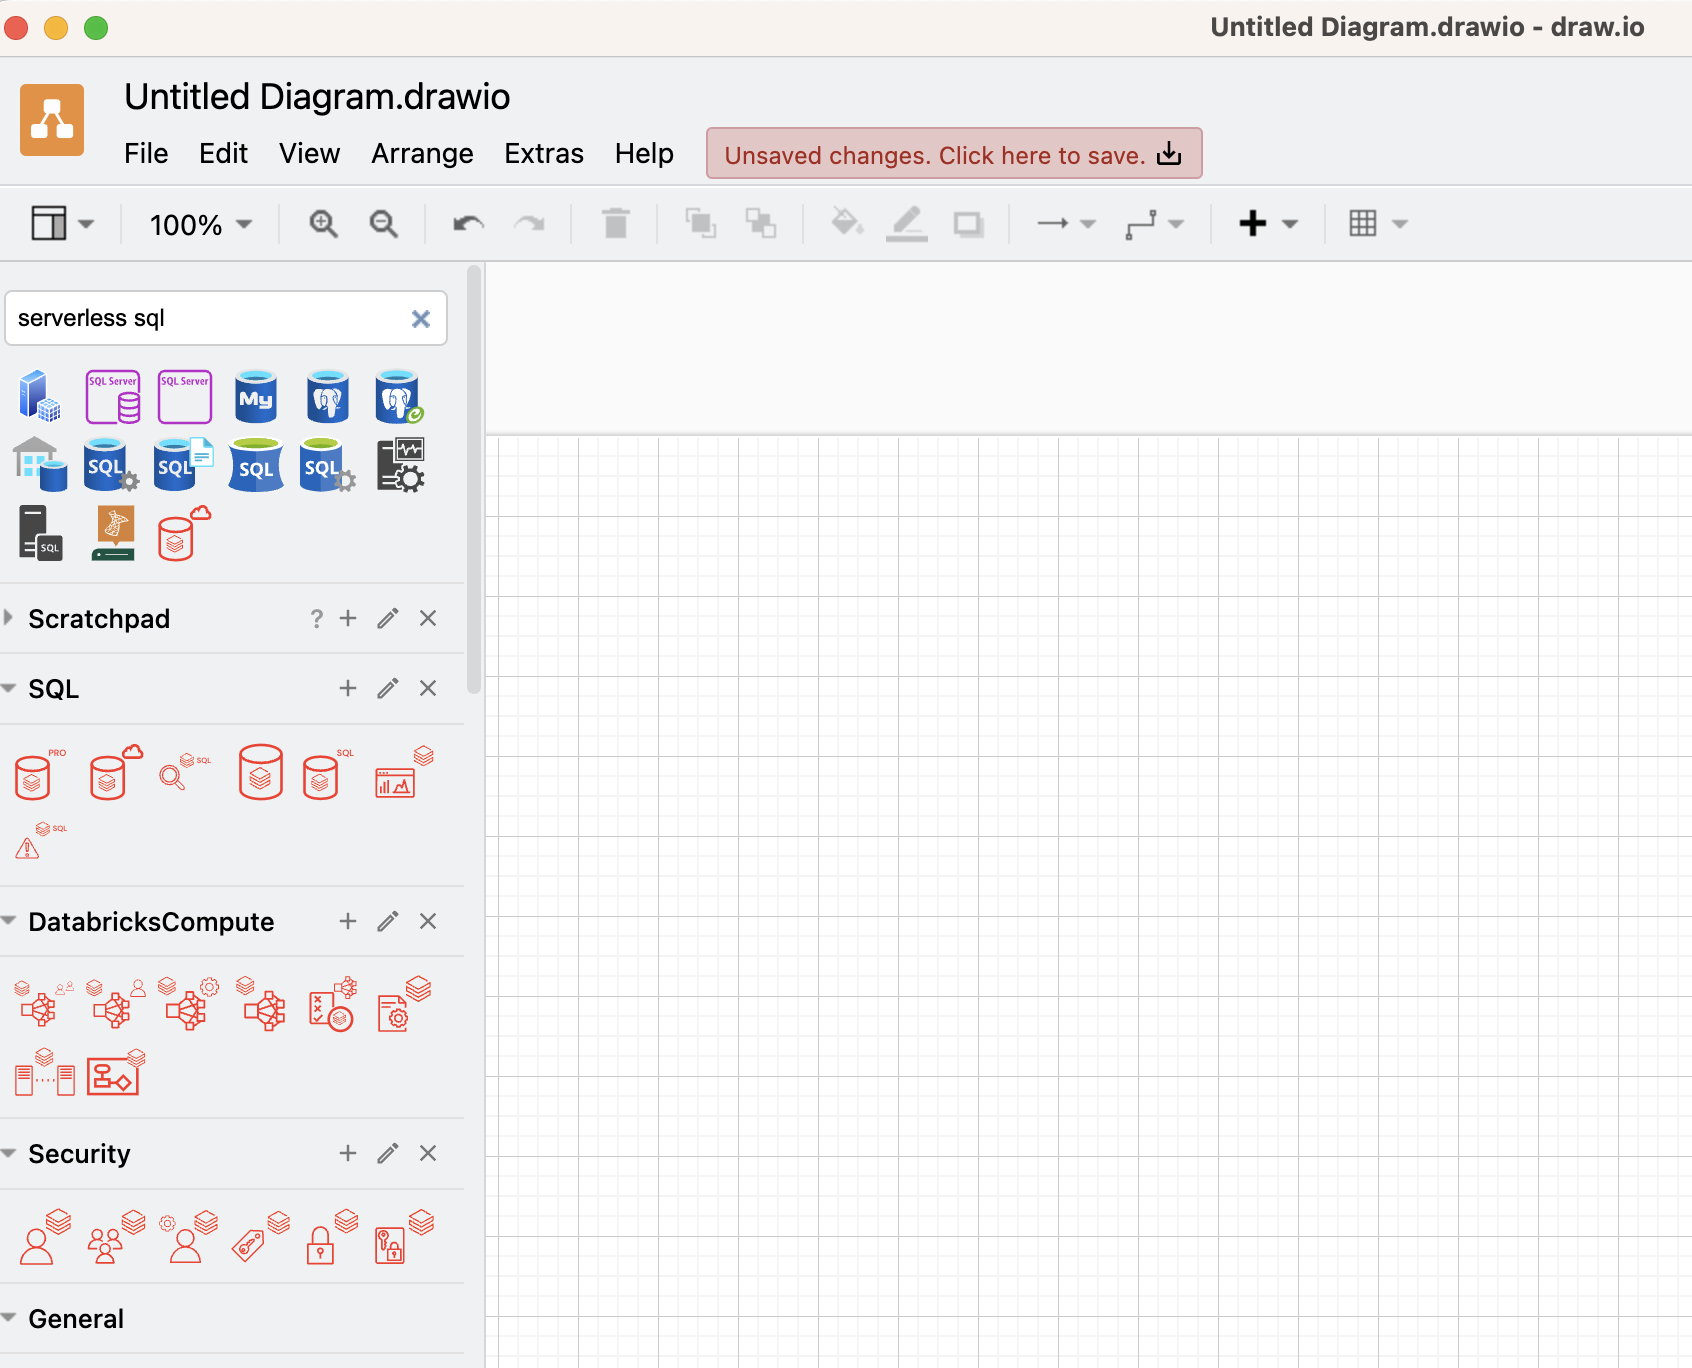Close the Security library
Viewport: 1692px width, 1368px height.
pos(428,1153)
